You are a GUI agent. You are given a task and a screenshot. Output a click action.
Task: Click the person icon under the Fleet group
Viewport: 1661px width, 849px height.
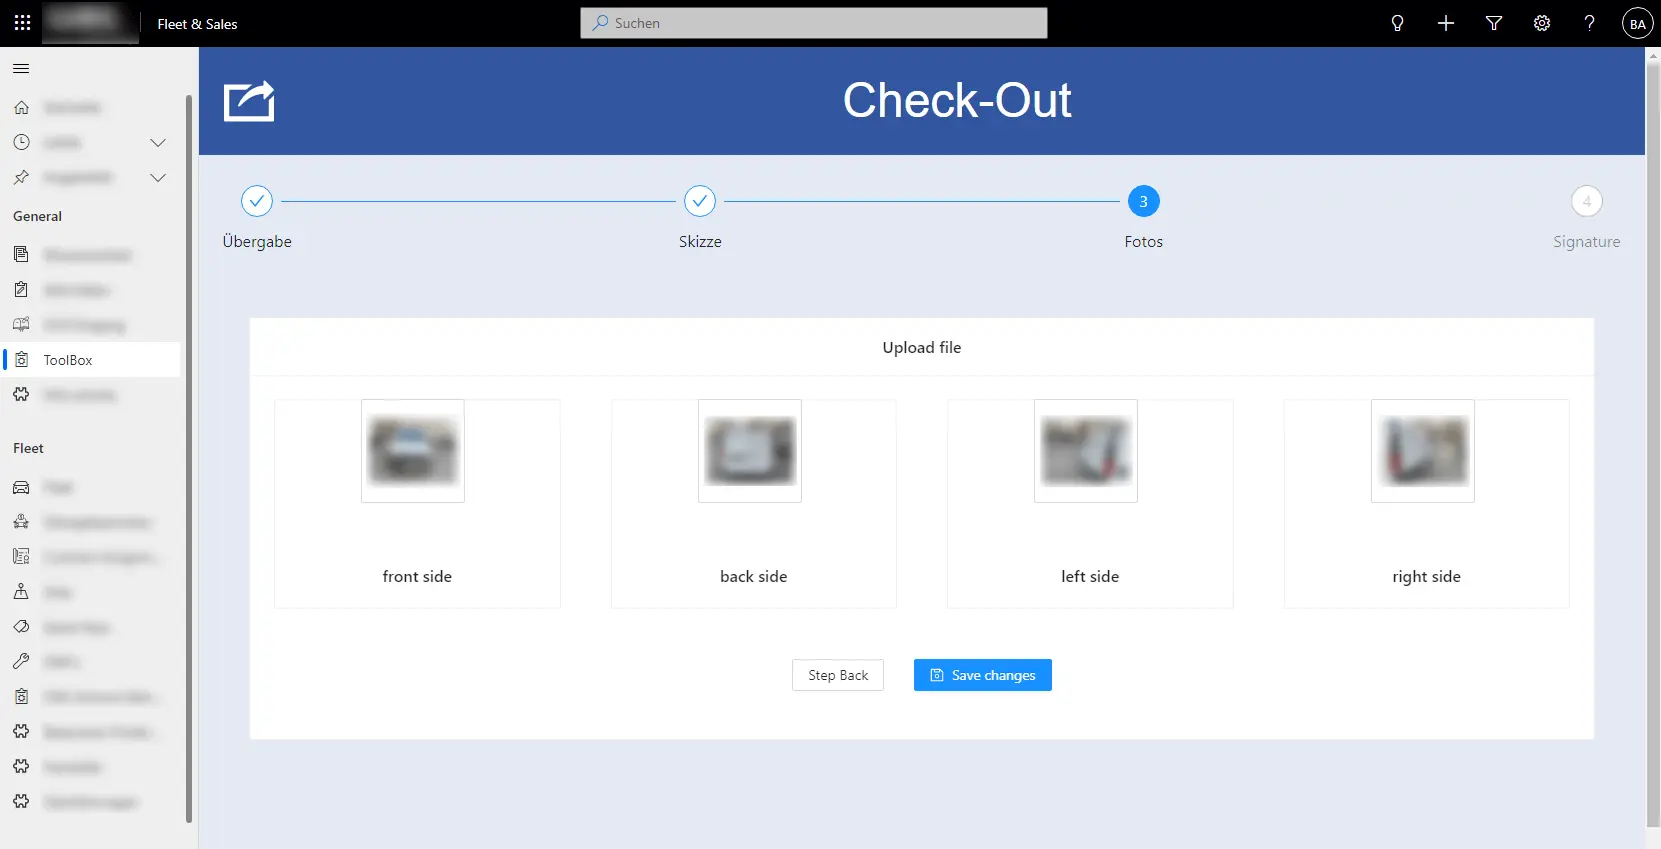click(x=21, y=591)
